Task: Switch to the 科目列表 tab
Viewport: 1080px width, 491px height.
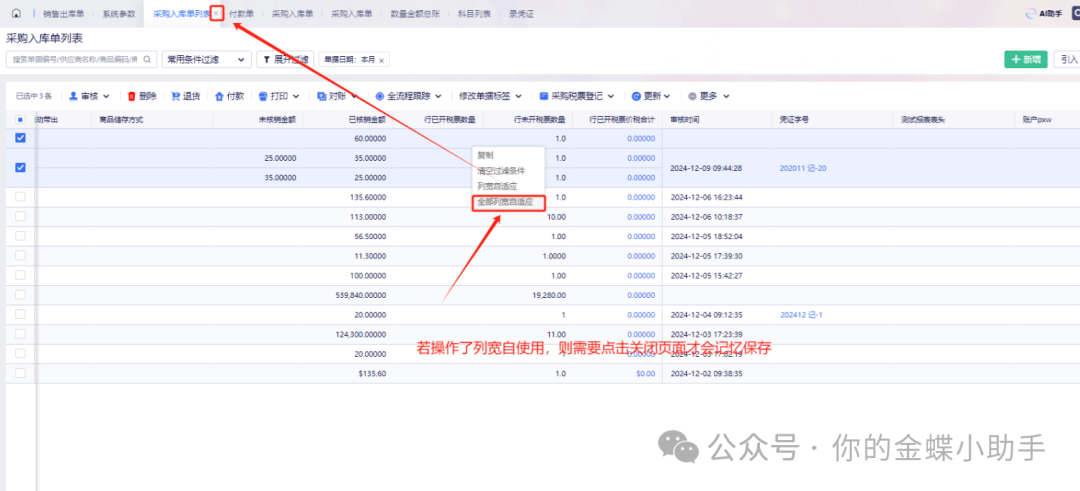Action: click(x=474, y=13)
